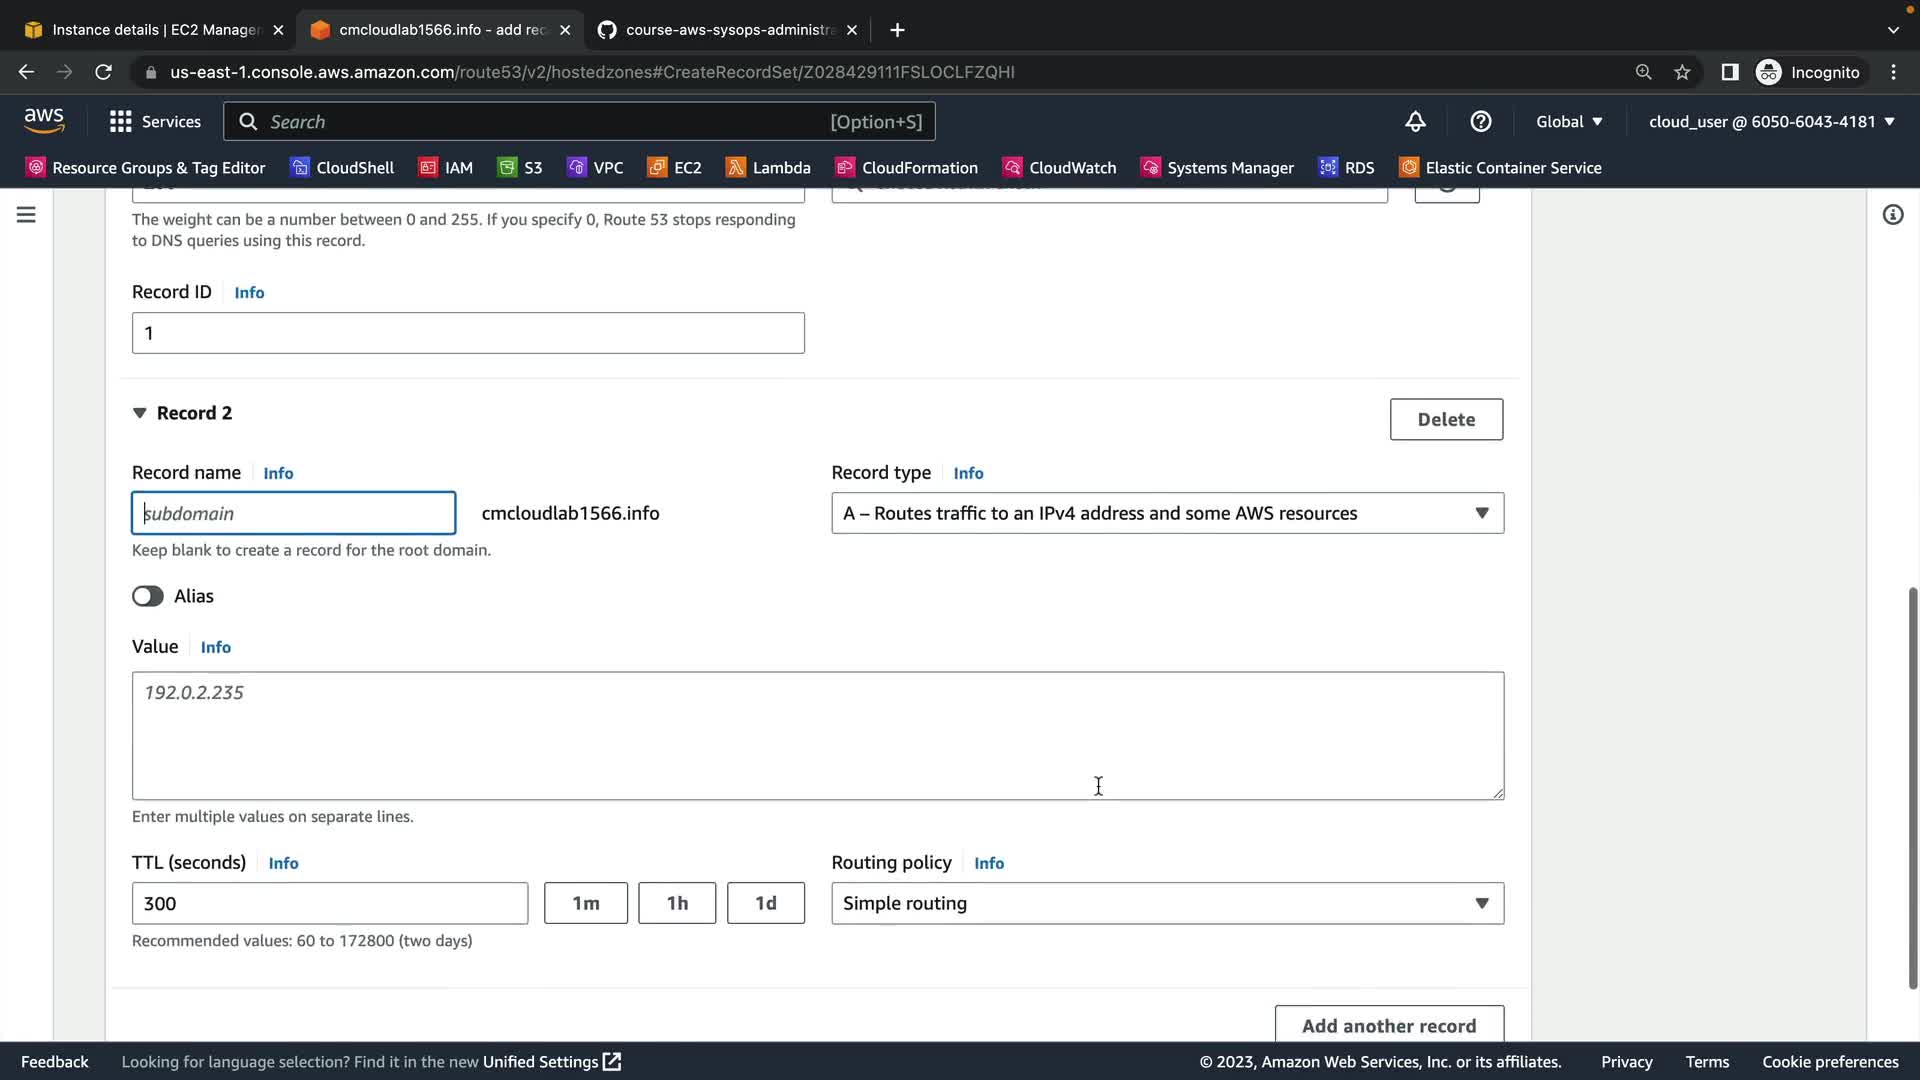Open the Global region dropdown
Screen dimensions: 1920x1080
[x=1569, y=121]
